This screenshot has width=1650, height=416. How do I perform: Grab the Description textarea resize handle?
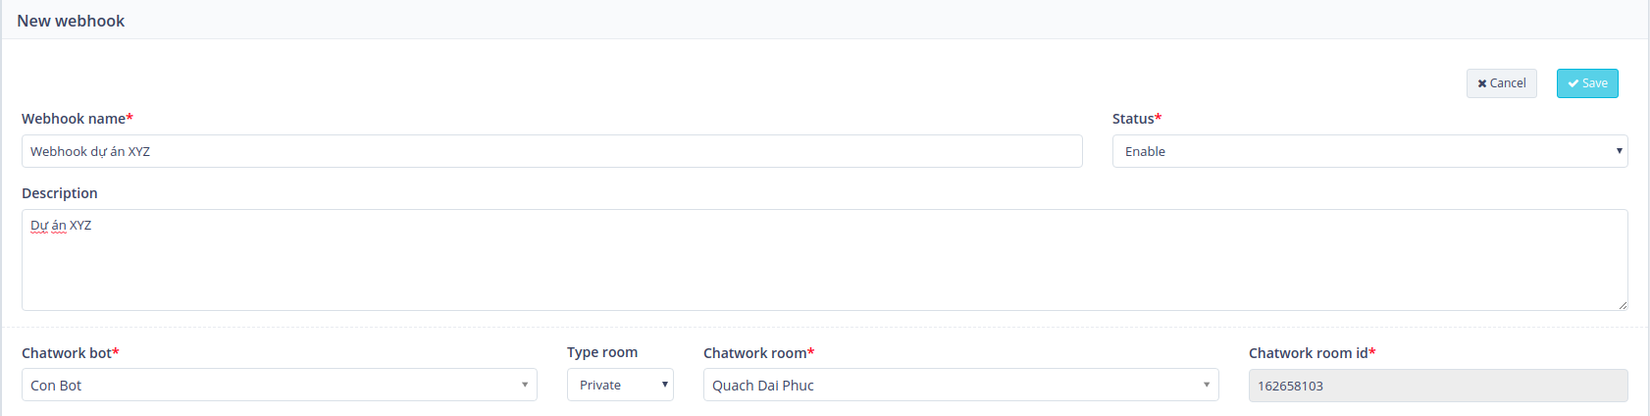1622,305
